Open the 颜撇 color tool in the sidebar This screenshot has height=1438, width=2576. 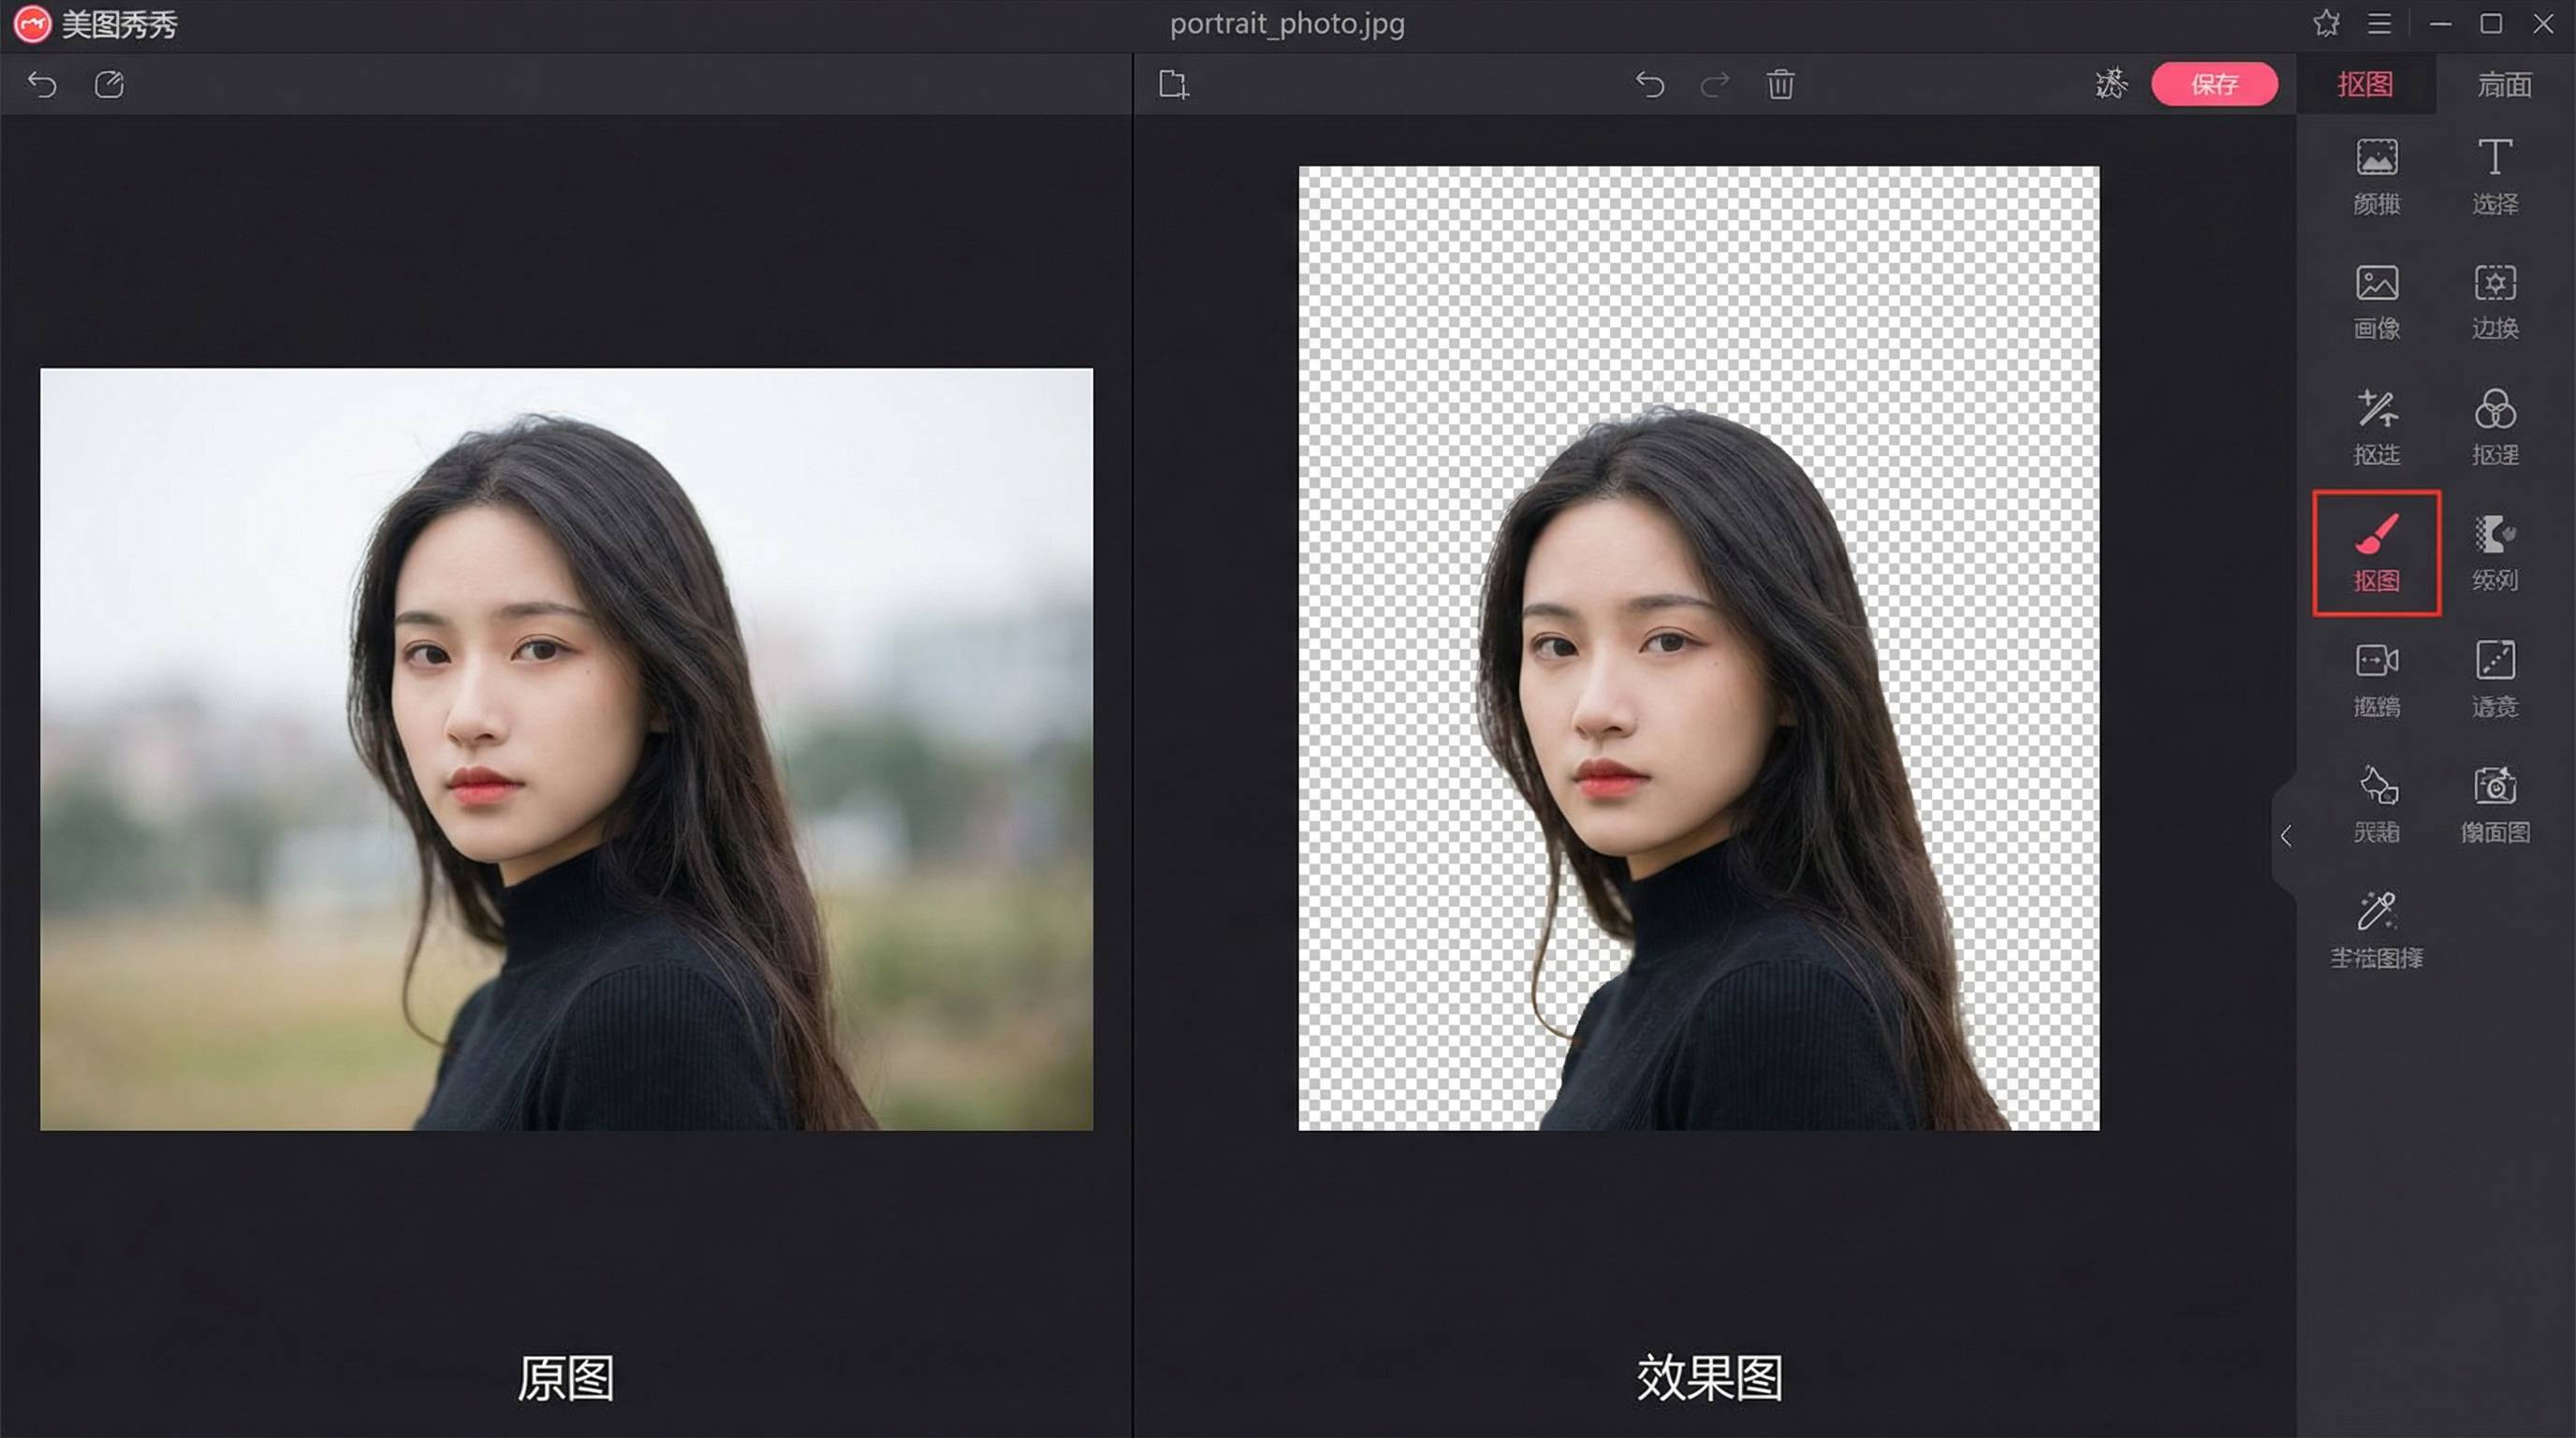coord(2377,176)
